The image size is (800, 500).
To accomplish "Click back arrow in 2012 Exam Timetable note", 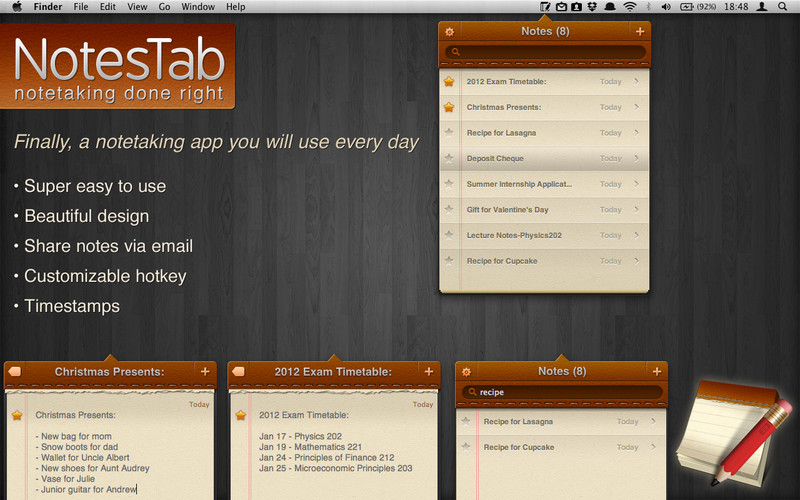I will (x=238, y=372).
